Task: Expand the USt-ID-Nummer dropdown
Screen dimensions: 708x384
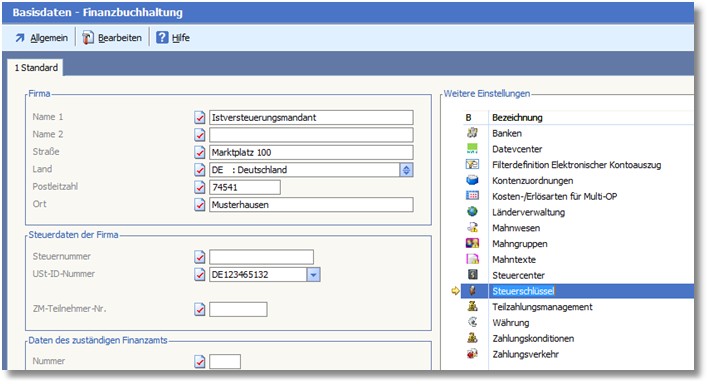Action: (x=313, y=274)
